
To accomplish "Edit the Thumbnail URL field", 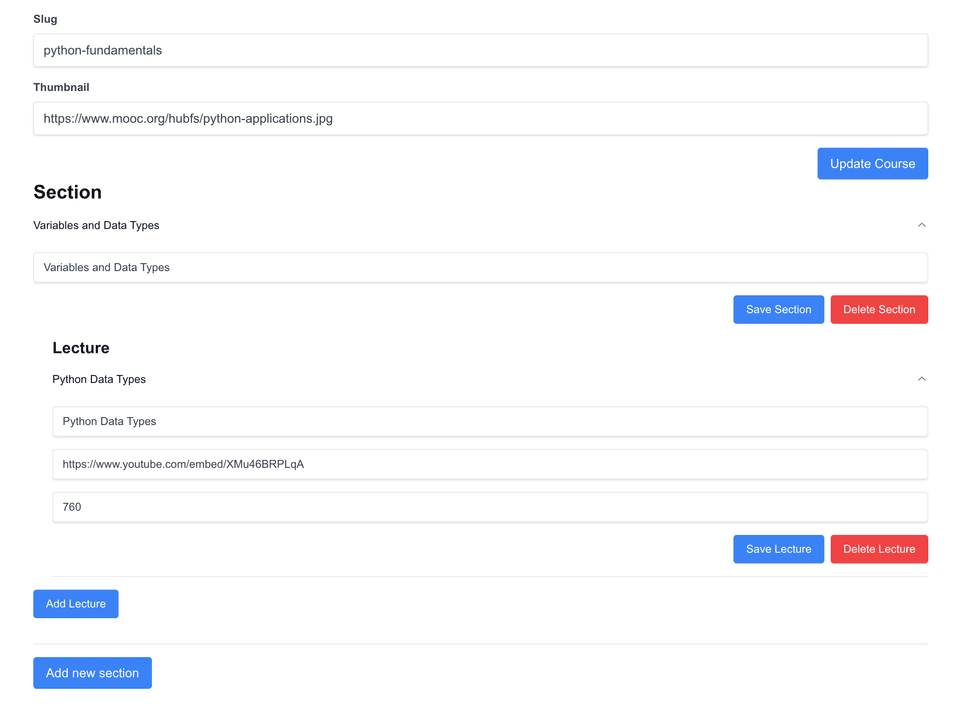I will click(481, 118).
